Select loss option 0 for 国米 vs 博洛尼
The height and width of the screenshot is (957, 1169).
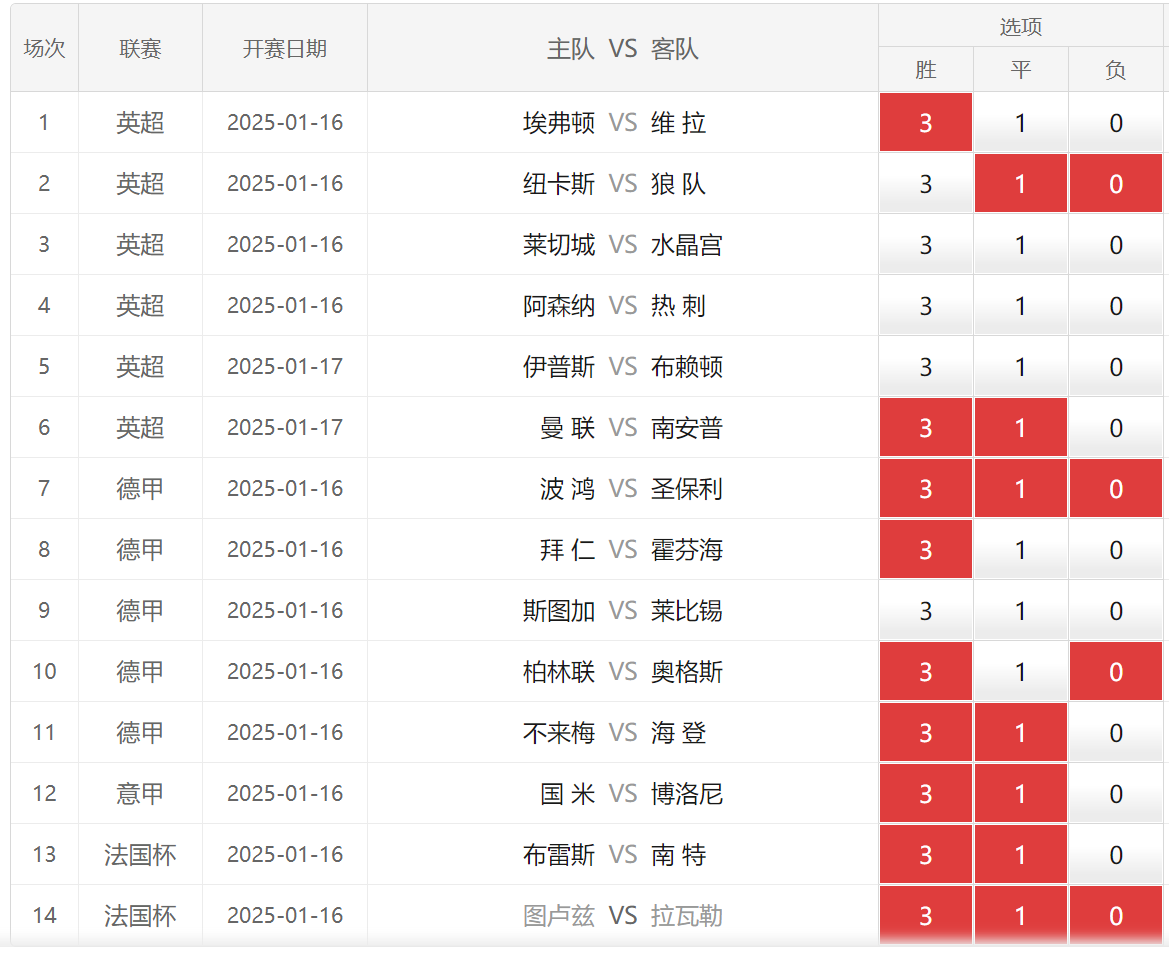pos(1116,795)
